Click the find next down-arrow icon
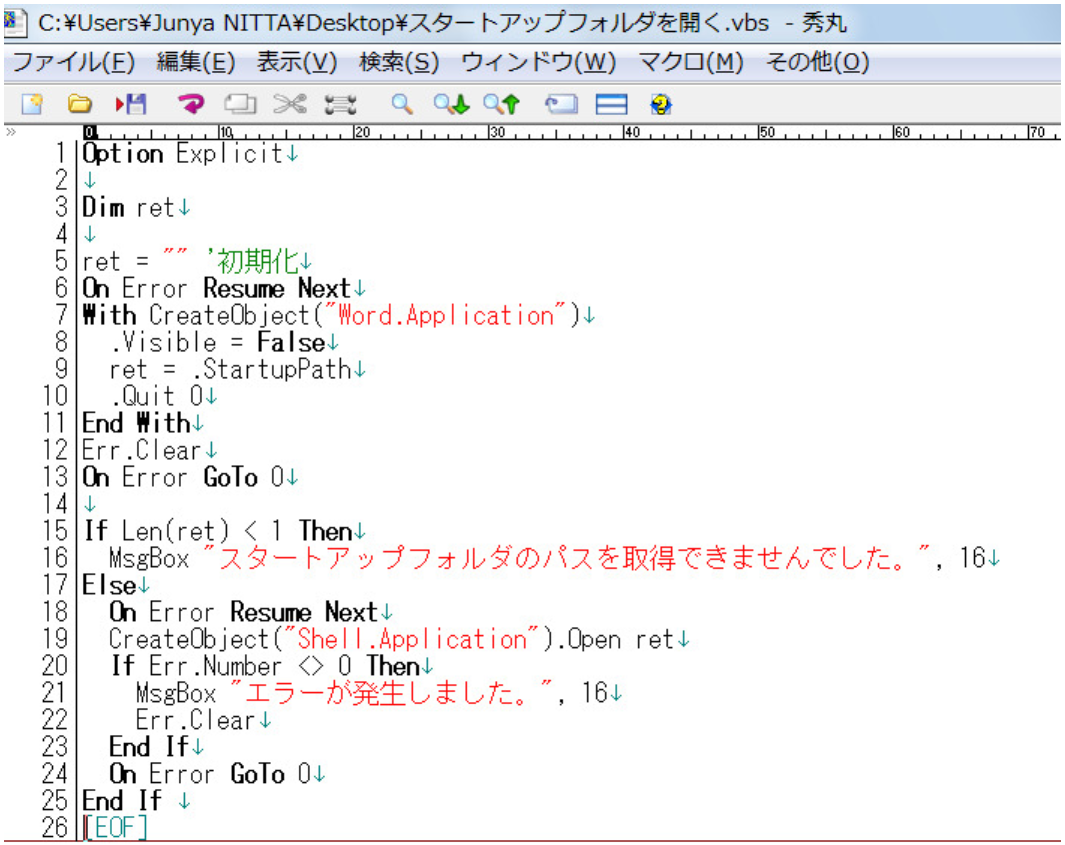The width and height of the screenshot is (1065, 845). (x=450, y=104)
